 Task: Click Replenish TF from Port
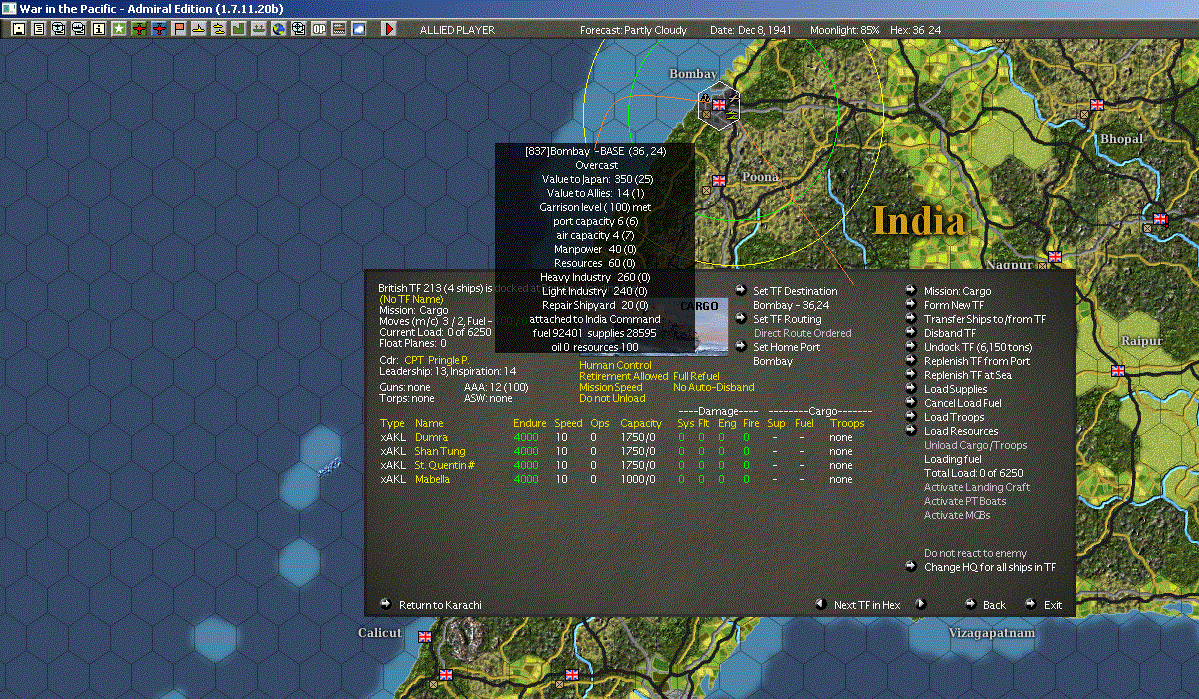[x=976, y=361]
